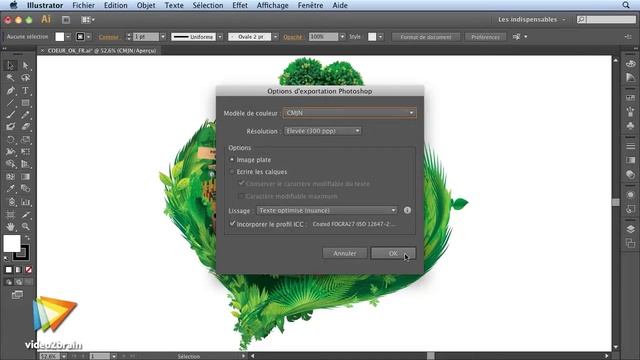This screenshot has height=360, width=640.
Task: Select the Column Graph tool
Action: coord(25,202)
